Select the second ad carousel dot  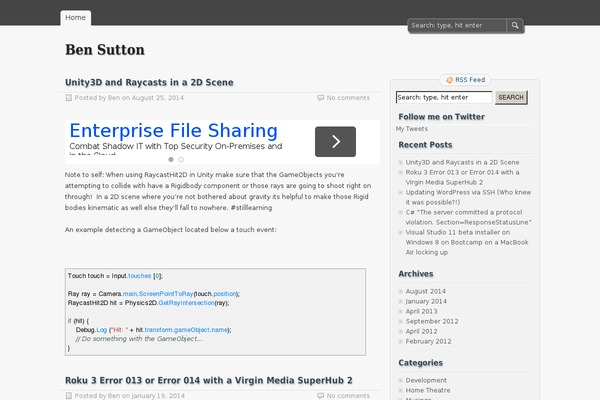click(x=182, y=159)
